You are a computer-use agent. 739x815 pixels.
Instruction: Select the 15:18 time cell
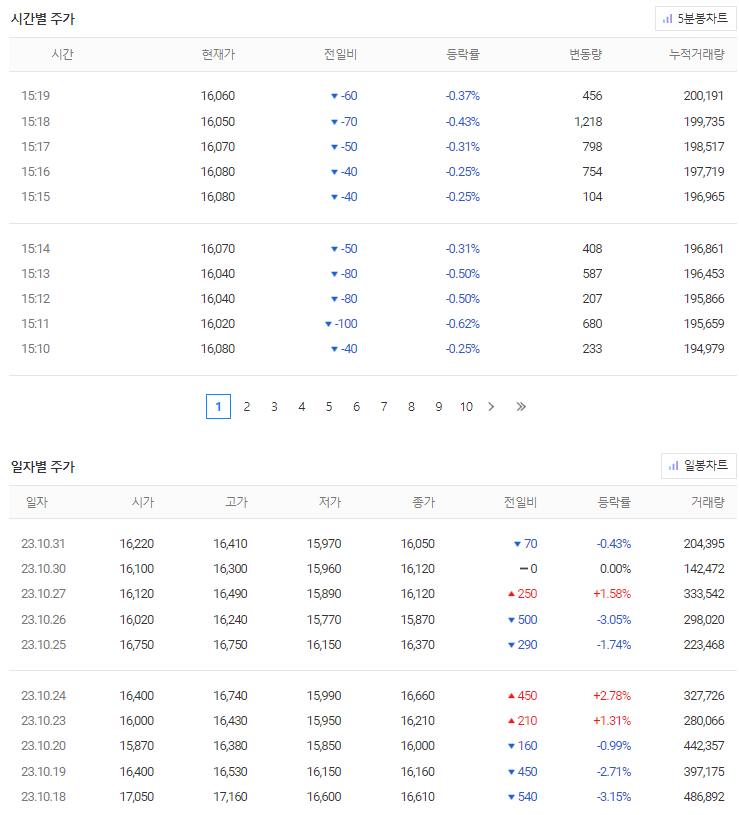point(35,122)
